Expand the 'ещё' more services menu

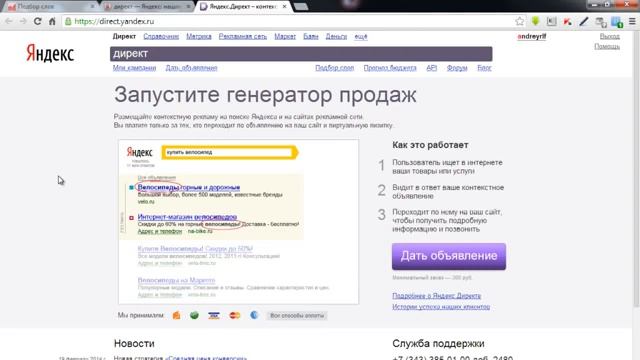(x=361, y=36)
